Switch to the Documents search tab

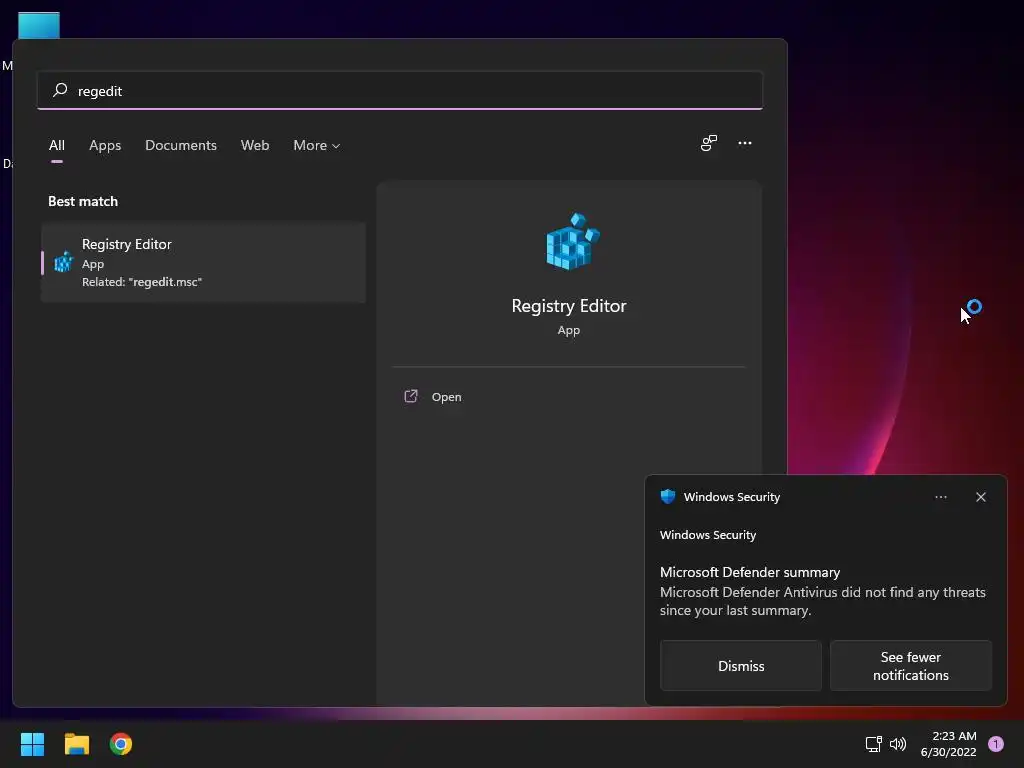coord(181,145)
